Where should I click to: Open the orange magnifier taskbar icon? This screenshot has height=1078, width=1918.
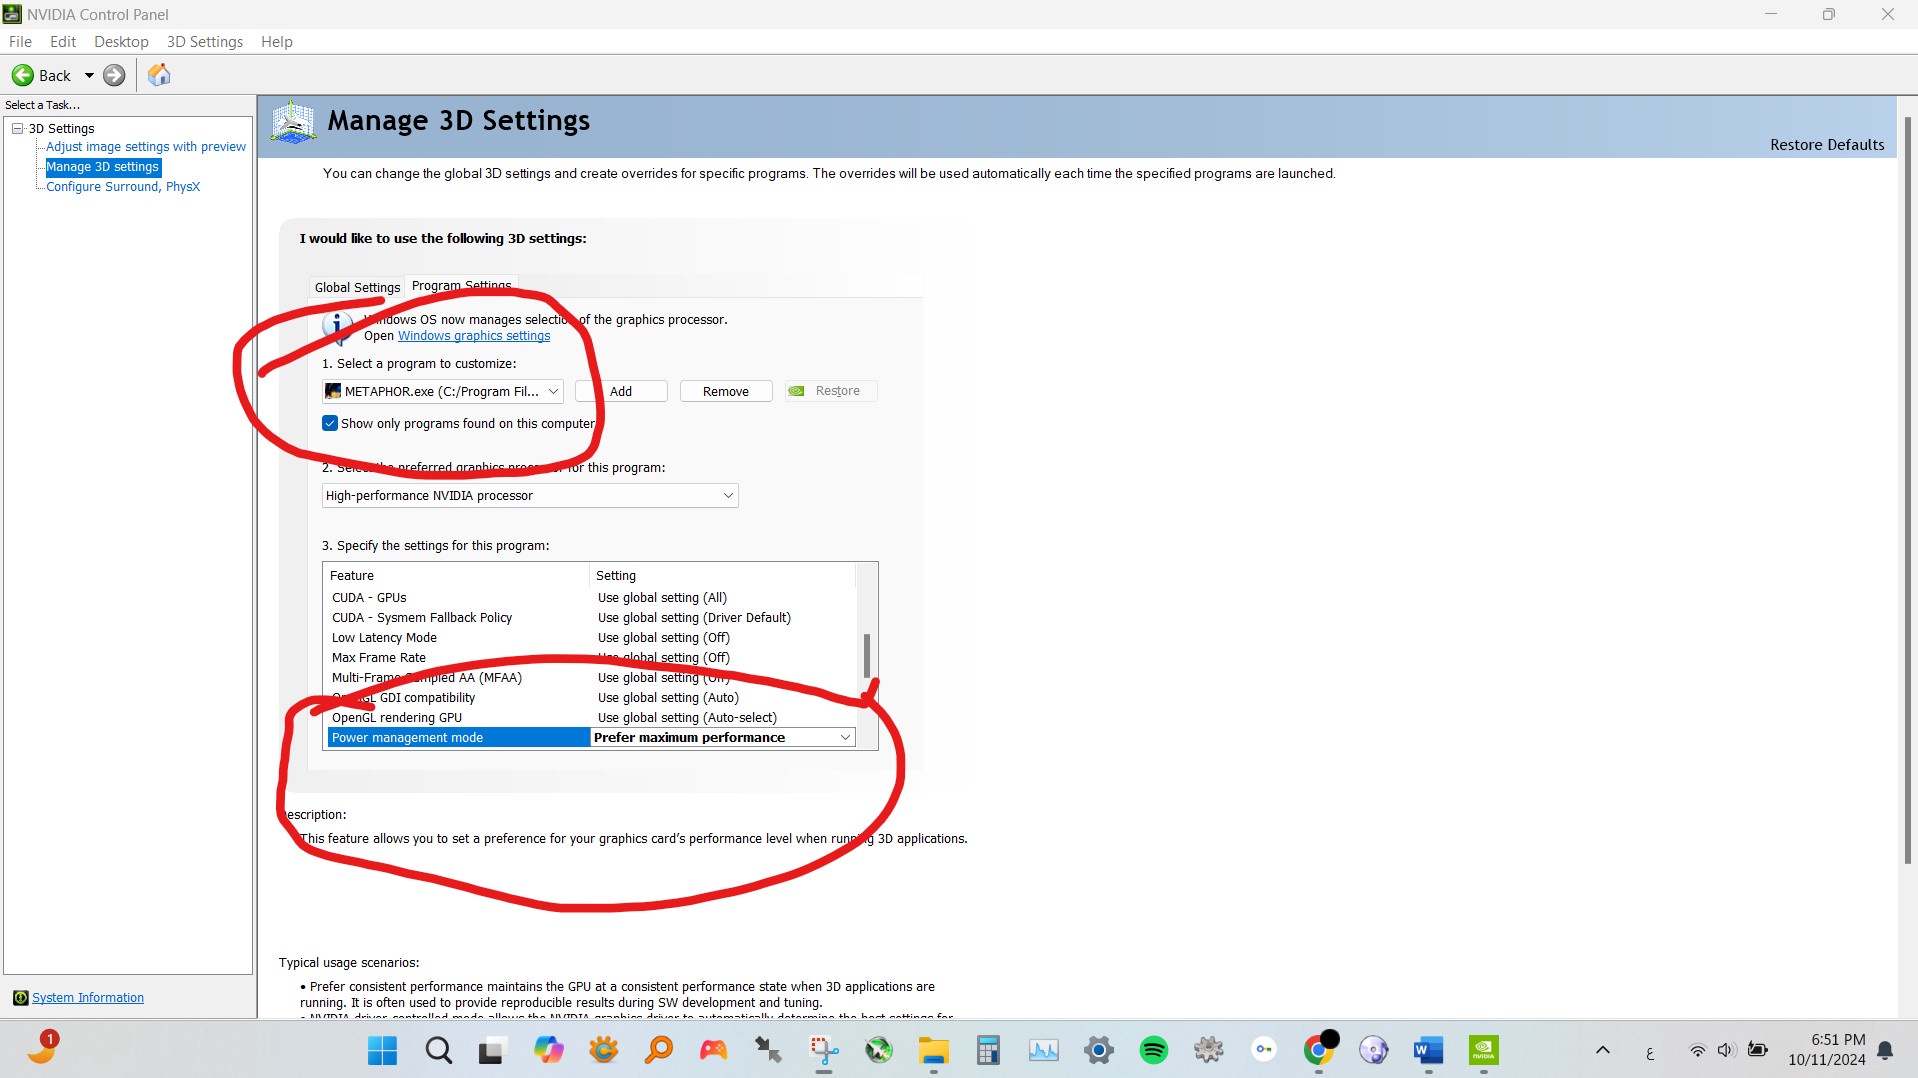(x=658, y=1051)
